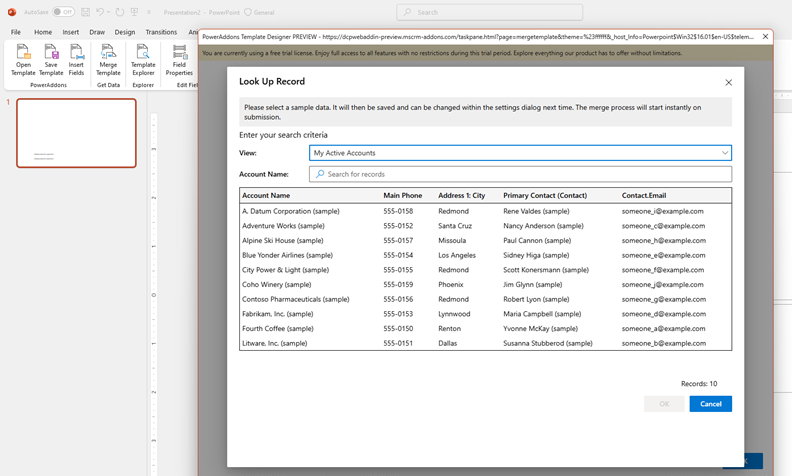Click phone number 555-0150
This screenshot has height=476, width=792.
pyautogui.click(x=398, y=328)
